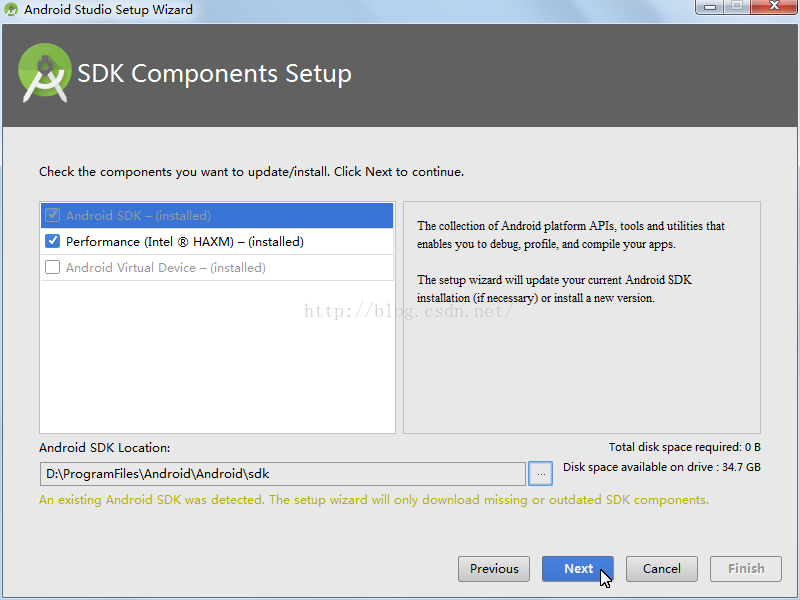This screenshot has width=800, height=600.
Task: Click the component description text panel
Action: coord(581,317)
